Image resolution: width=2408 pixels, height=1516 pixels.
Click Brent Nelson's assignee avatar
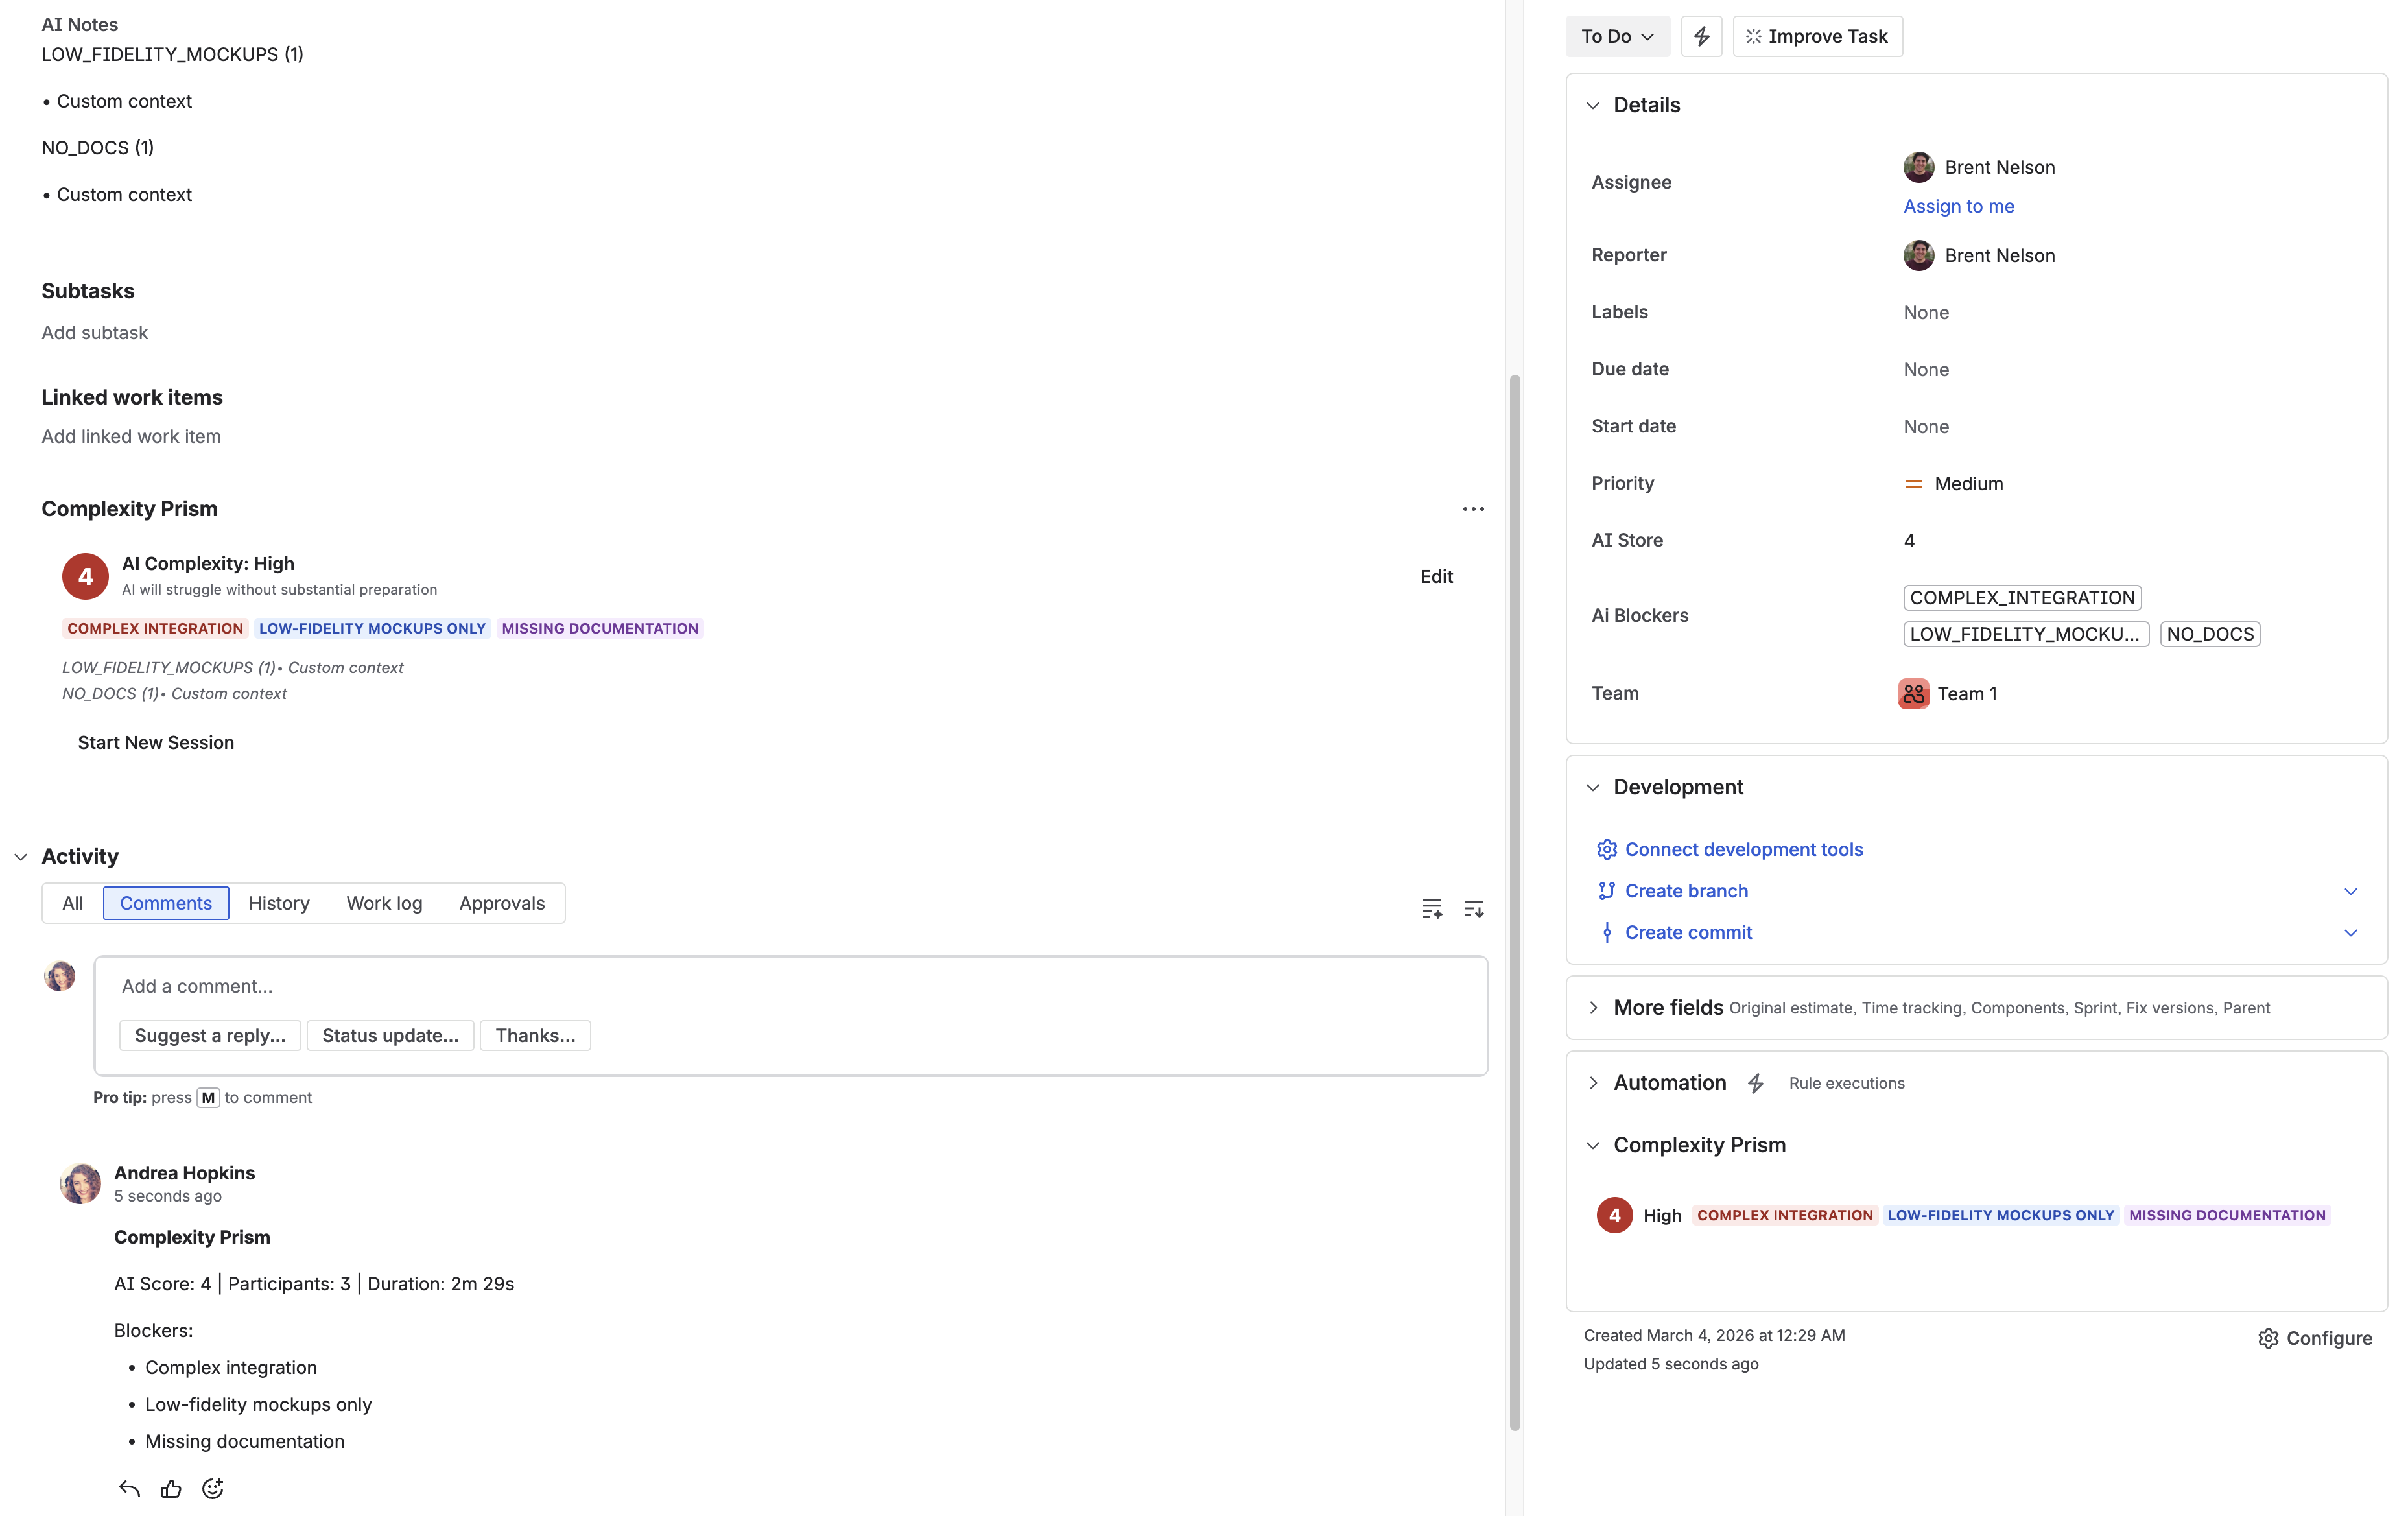tap(1918, 167)
